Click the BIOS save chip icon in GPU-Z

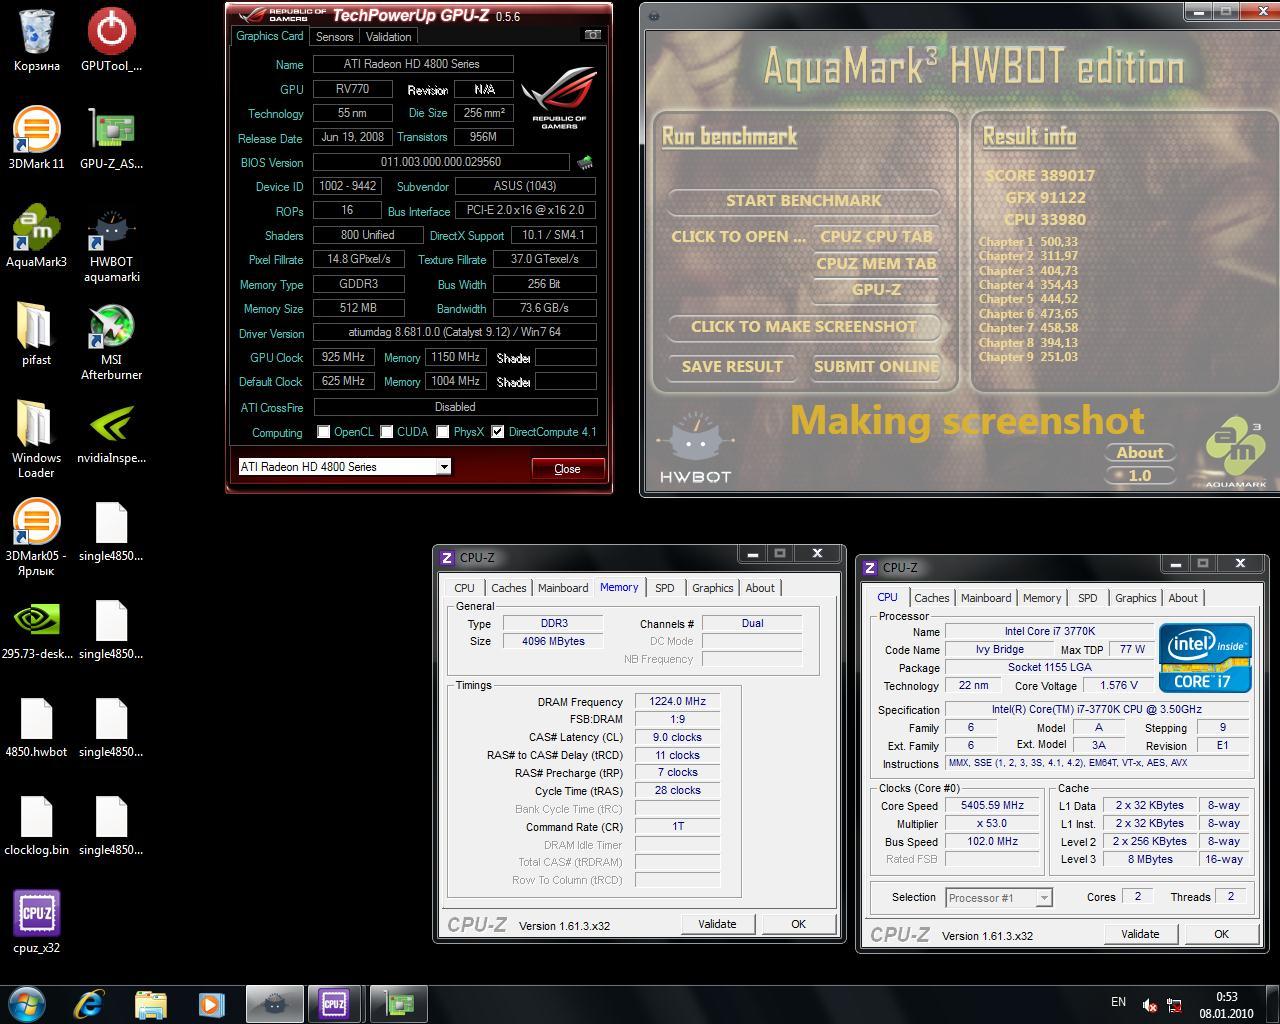pos(585,162)
